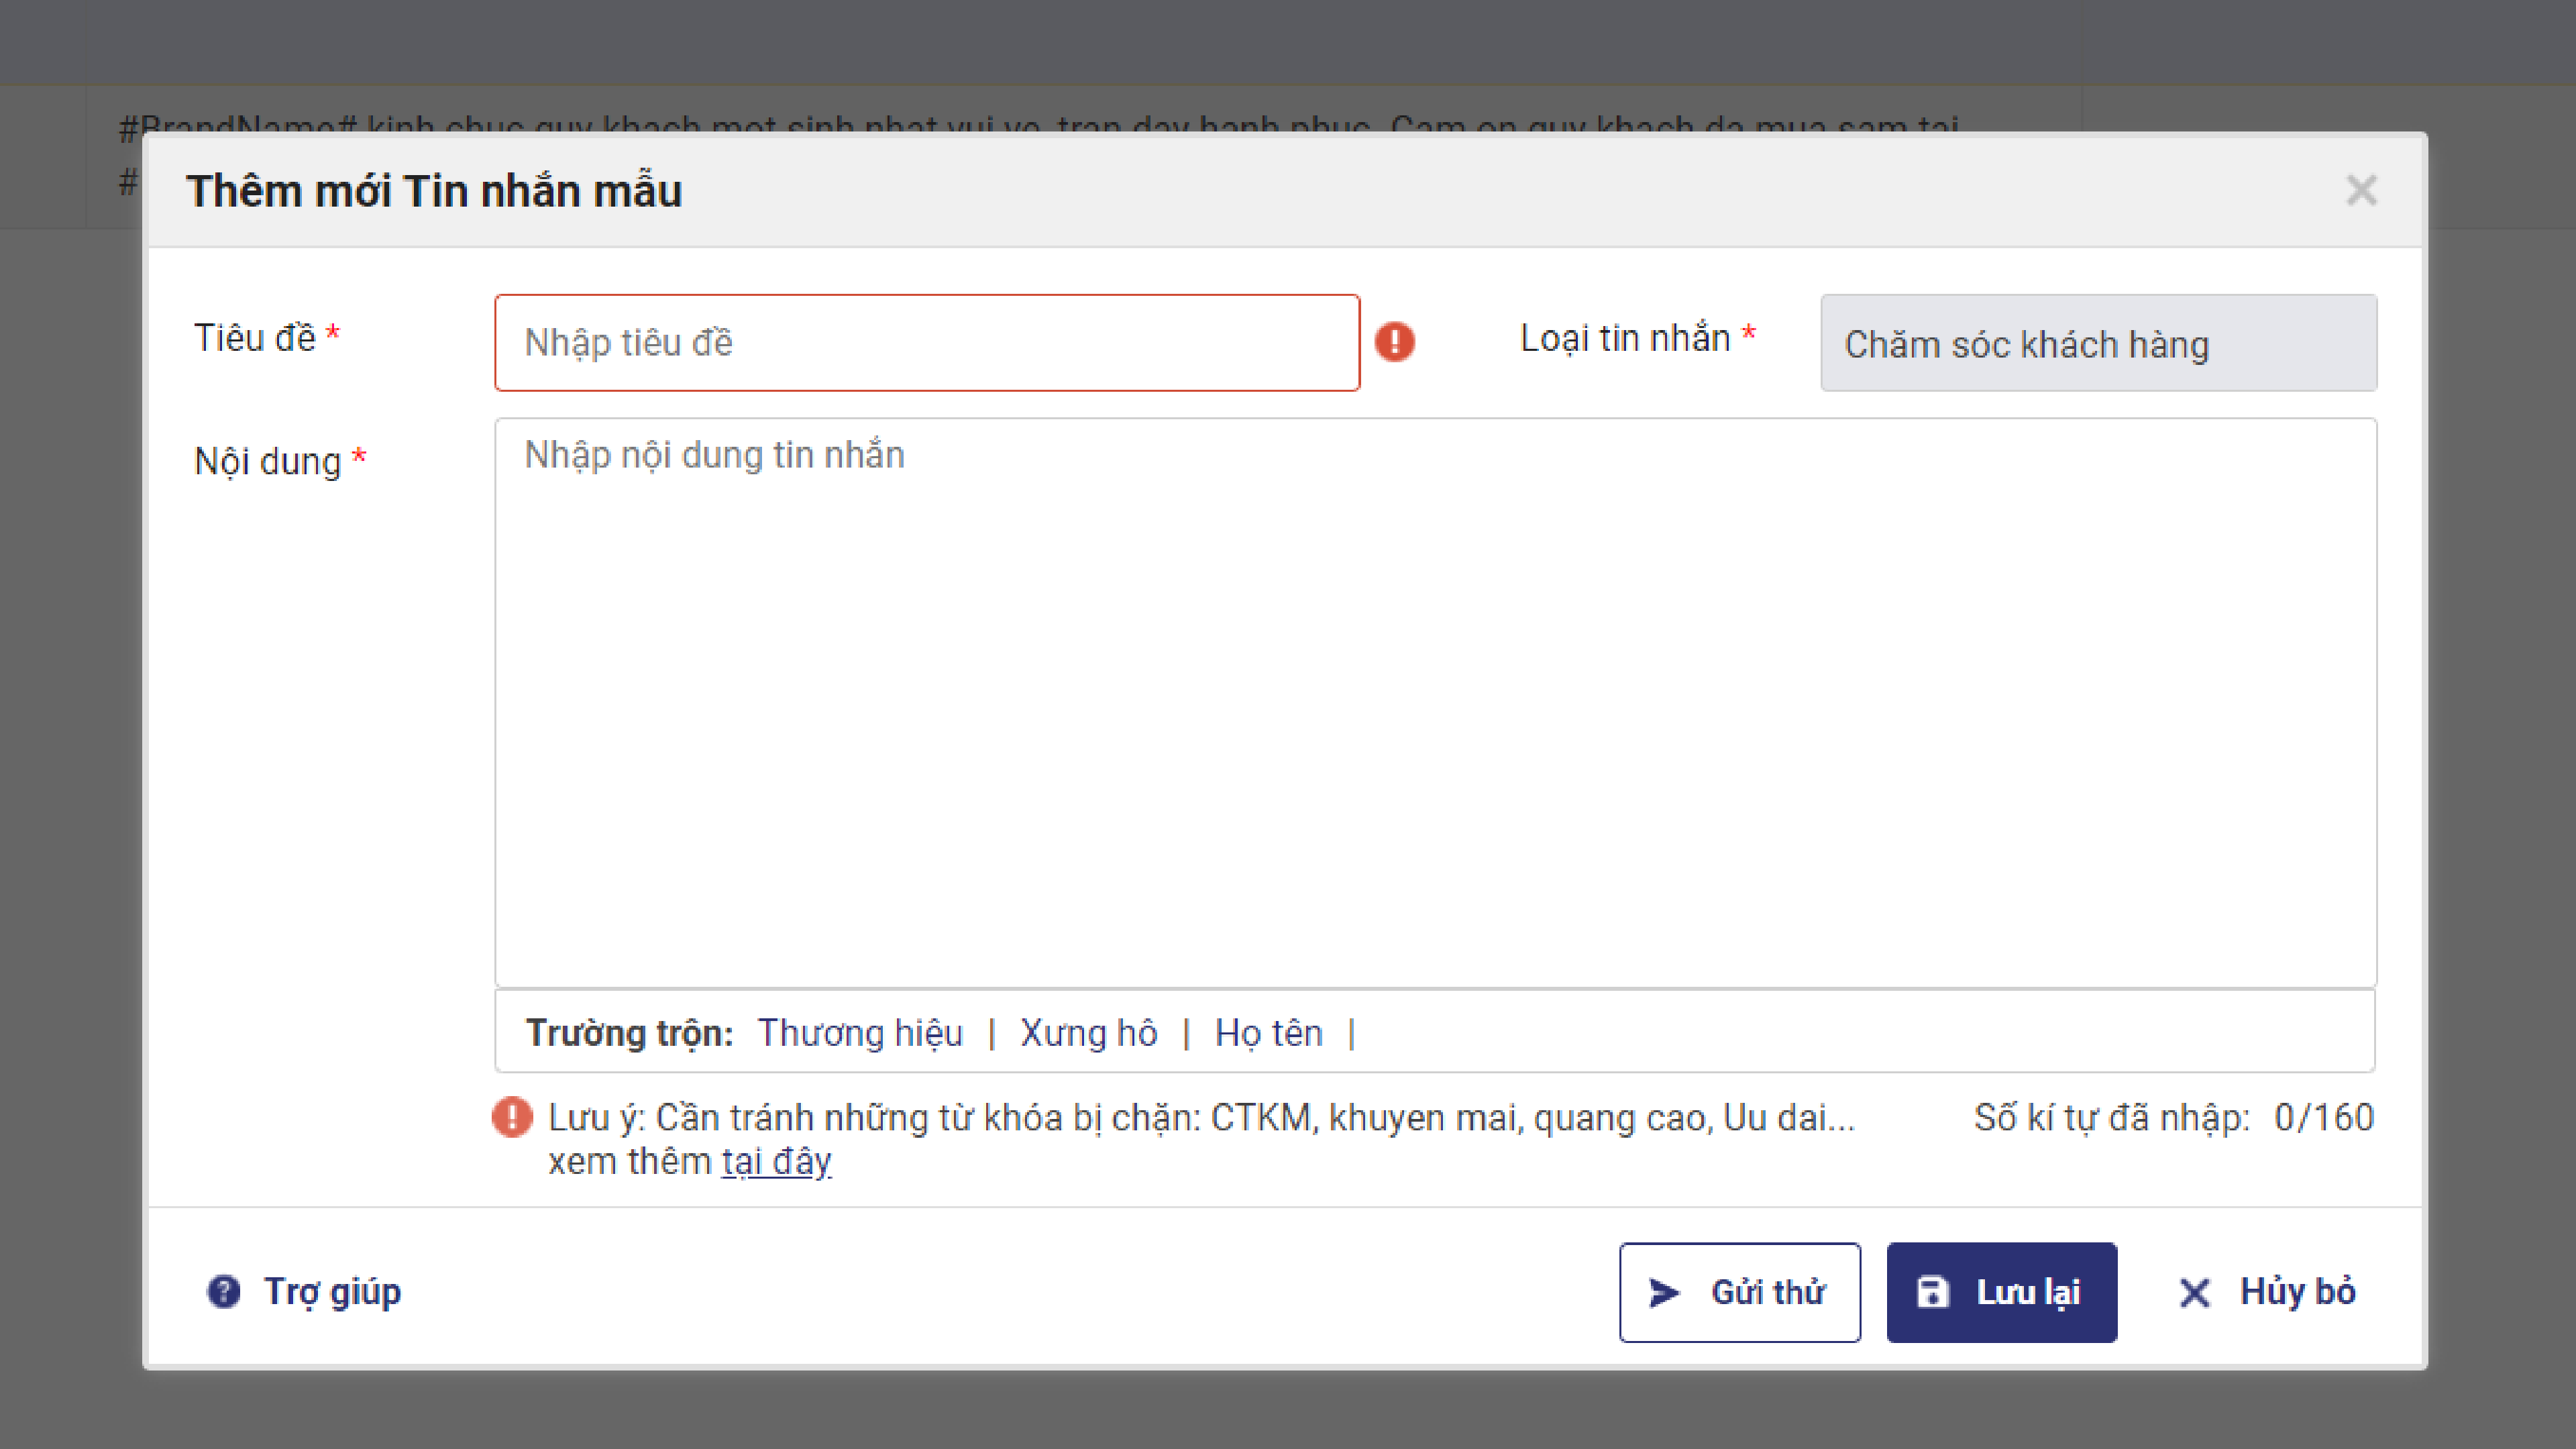The height and width of the screenshot is (1449, 2576).
Task: Click the red error icon beside title field
Action: click(1394, 342)
